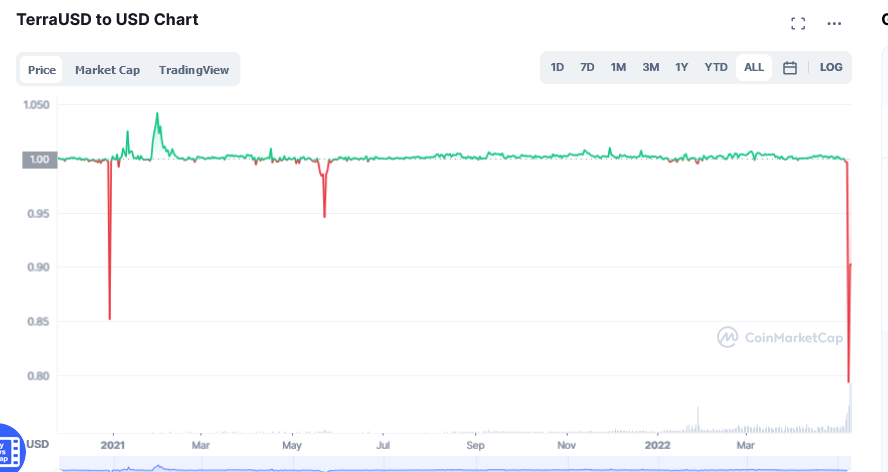Open fullscreen chart view icon
Image resolution: width=888 pixels, height=472 pixels.
[798, 23]
